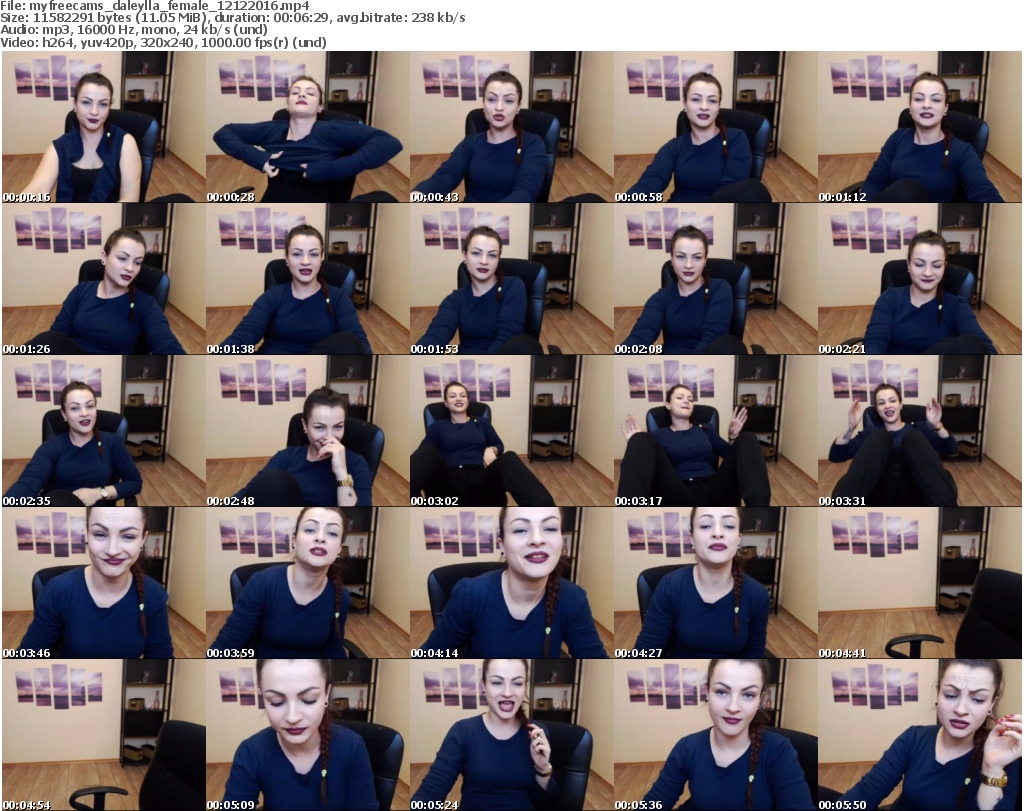Select the thumbnail stamped 00:00:16
The image size is (1024, 811).
[x=104, y=127]
